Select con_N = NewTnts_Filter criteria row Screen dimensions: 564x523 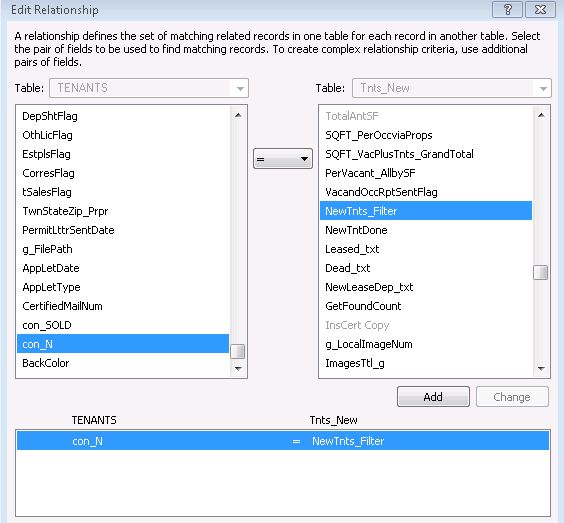pos(283,441)
